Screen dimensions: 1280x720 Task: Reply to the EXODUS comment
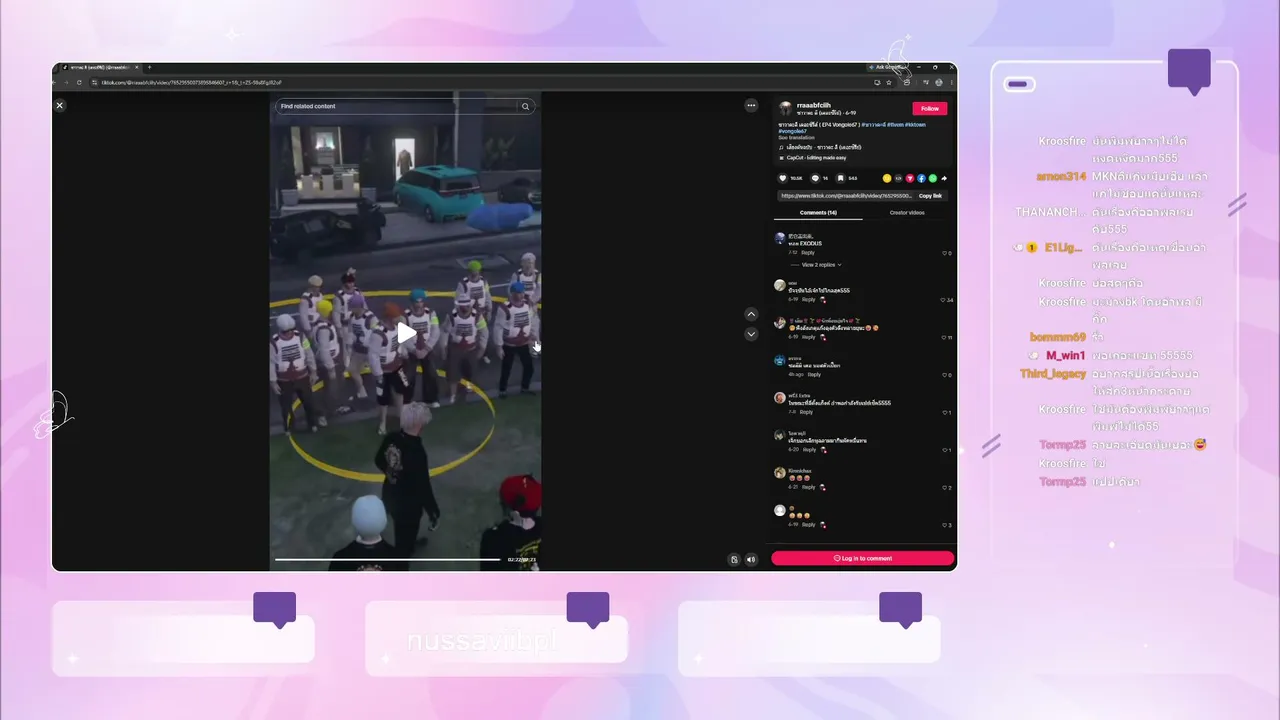coord(808,253)
